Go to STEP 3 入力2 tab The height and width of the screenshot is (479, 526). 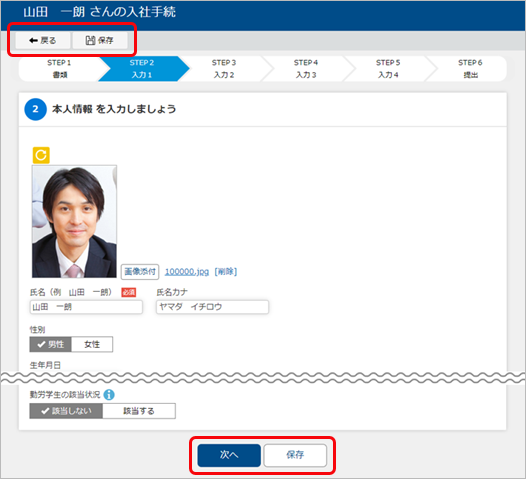224,69
